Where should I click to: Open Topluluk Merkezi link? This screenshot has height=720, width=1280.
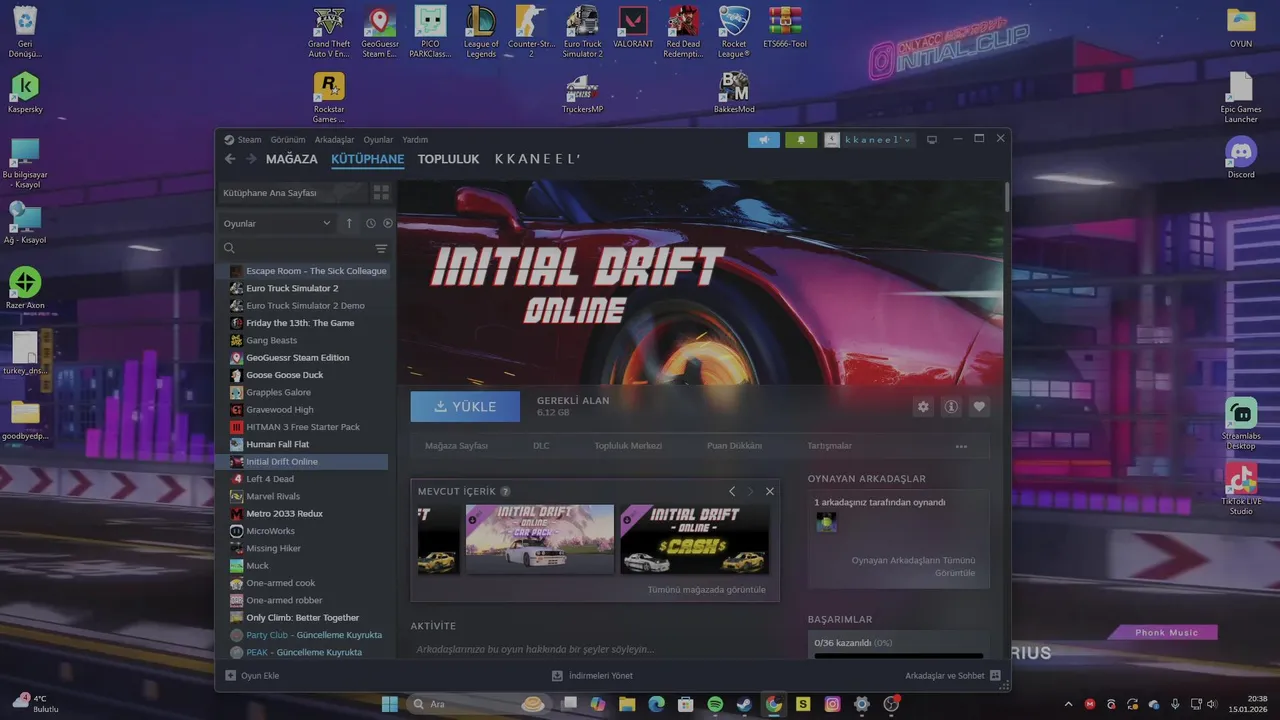pos(628,446)
